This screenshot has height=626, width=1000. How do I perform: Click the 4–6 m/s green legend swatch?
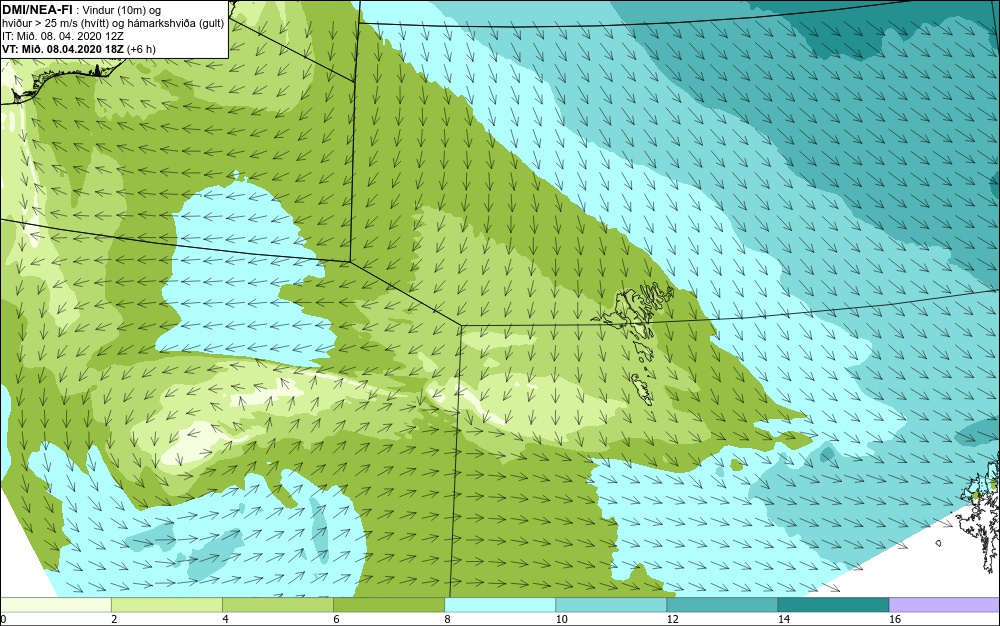click(x=277, y=605)
